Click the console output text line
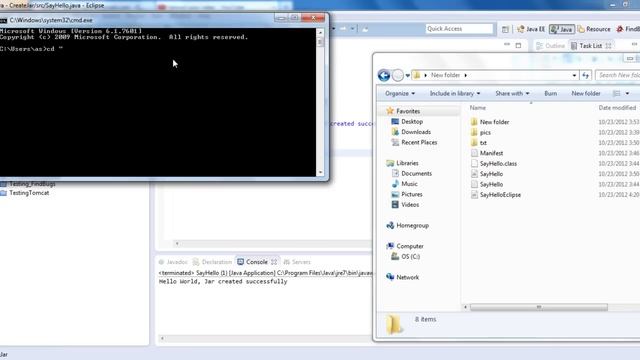Image resolution: width=640 pixels, height=360 pixels. point(223,282)
